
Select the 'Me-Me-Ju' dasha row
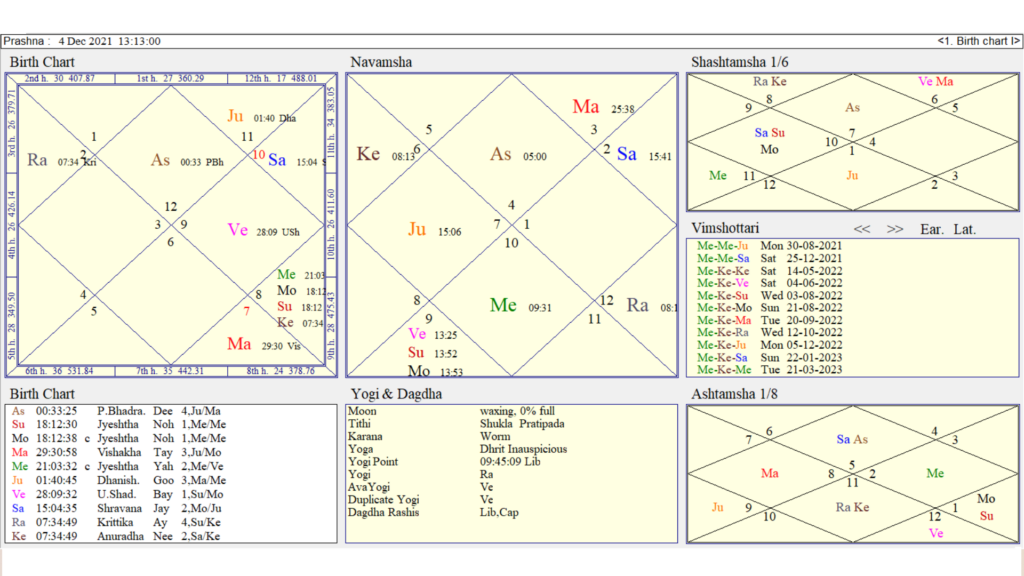pos(769,246)
